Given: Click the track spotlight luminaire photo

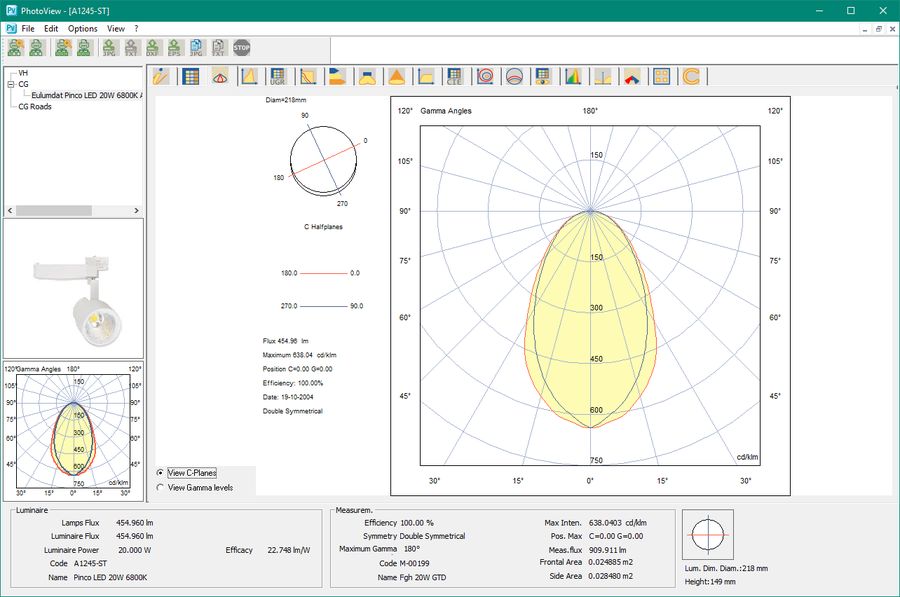Looking at the screenshot, I should click(x=73, y=288).
